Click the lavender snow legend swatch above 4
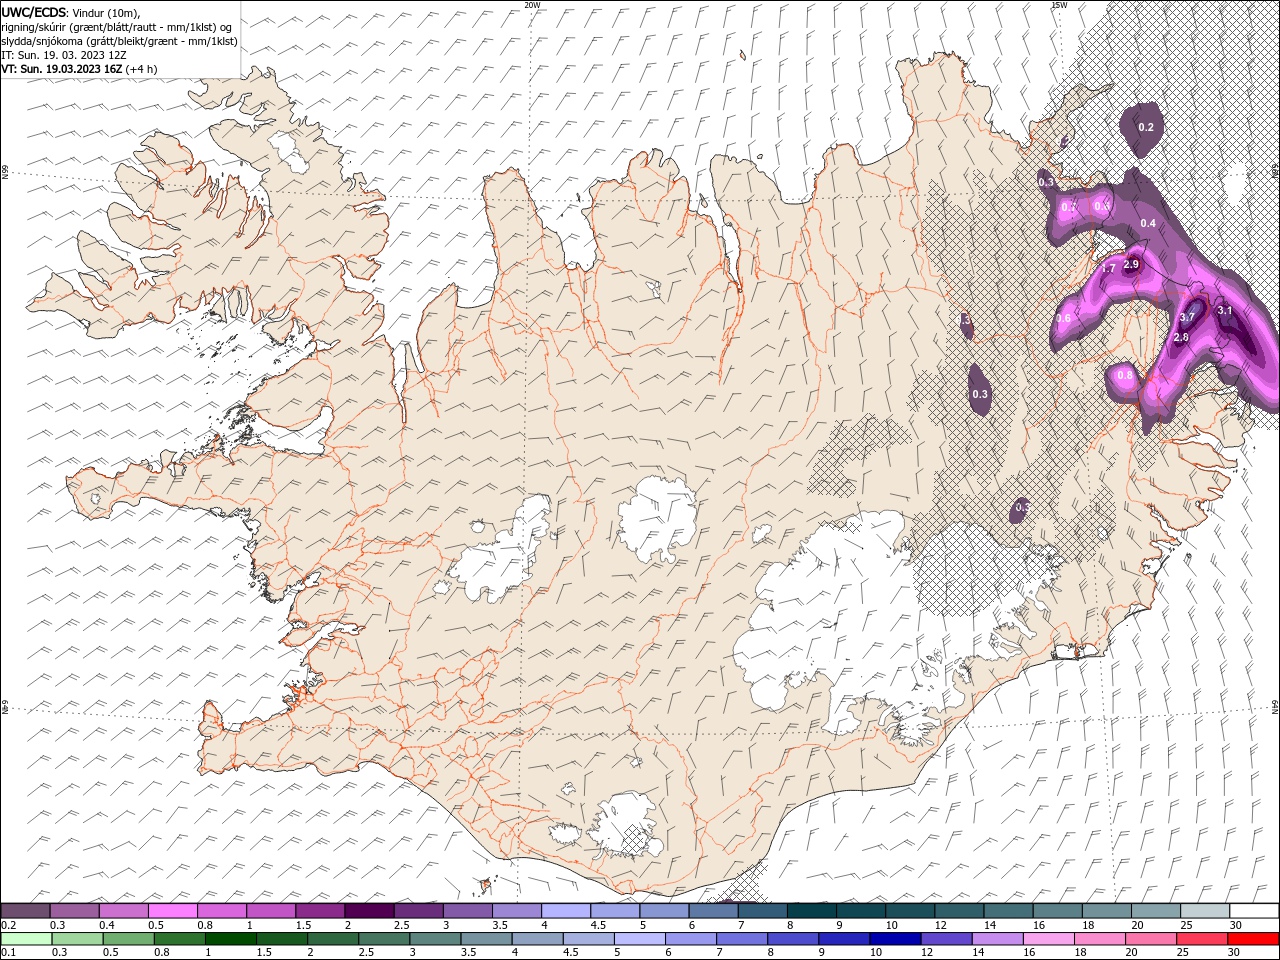Image resolution: width=1280 pixels, height=960 pixels. [x=566, y=911]
